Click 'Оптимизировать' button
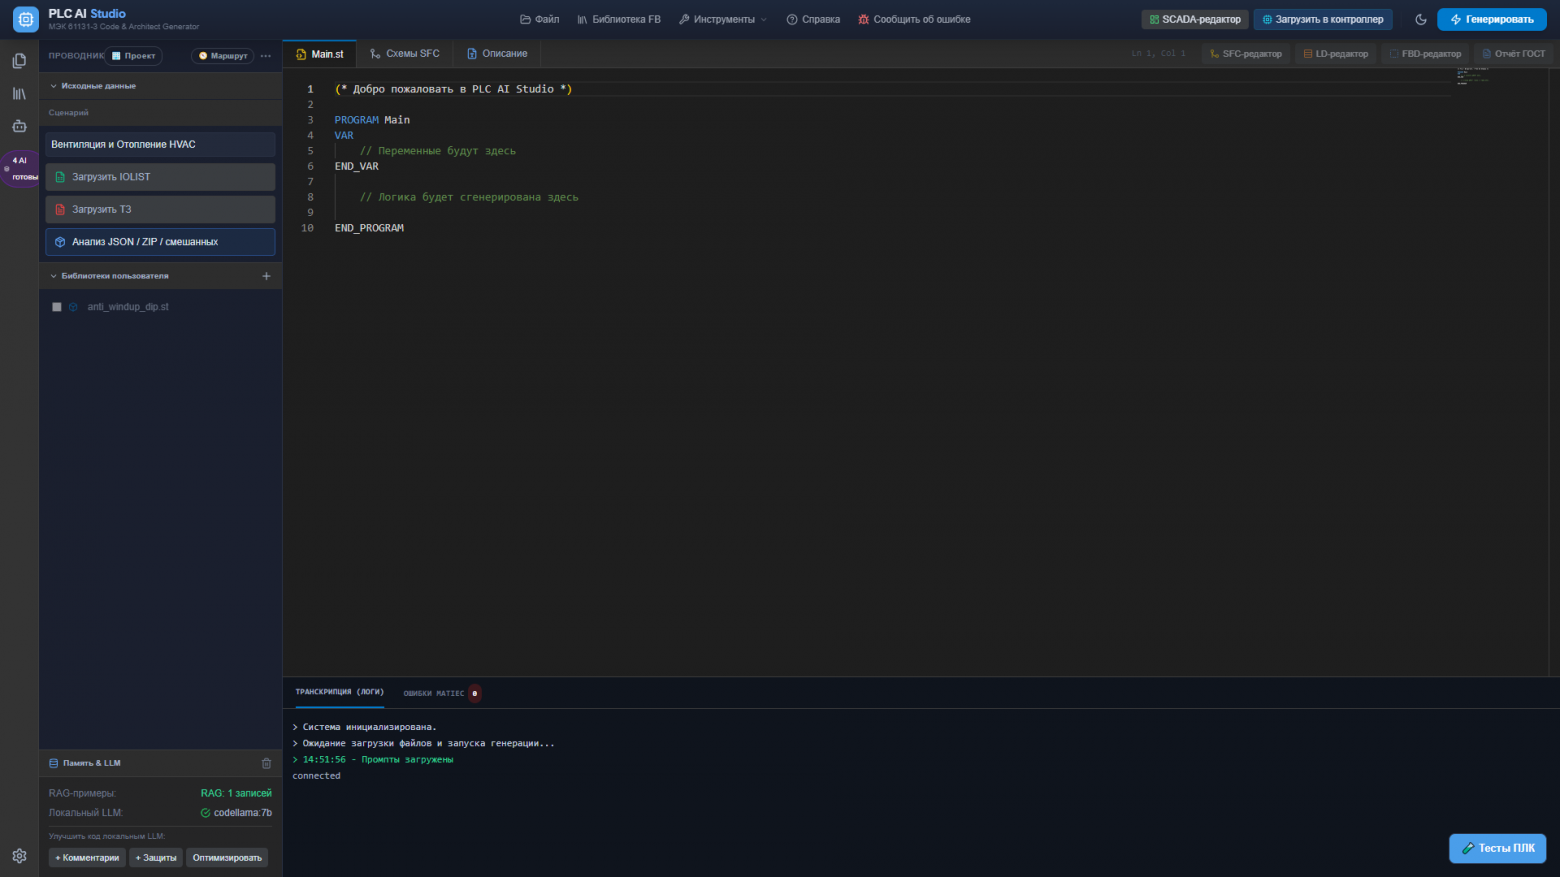1560x877 pixels. click(227, 858)
